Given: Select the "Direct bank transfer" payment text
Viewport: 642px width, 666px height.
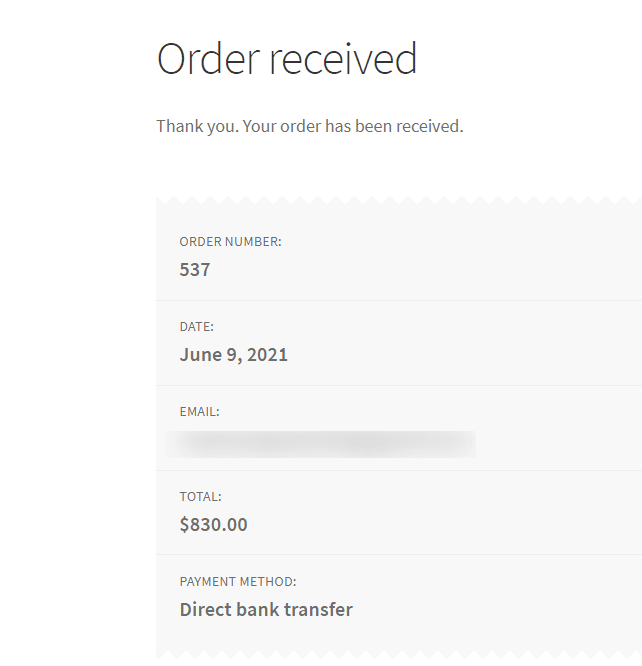Looking at the screenshot, I should [x=266, y=610].
